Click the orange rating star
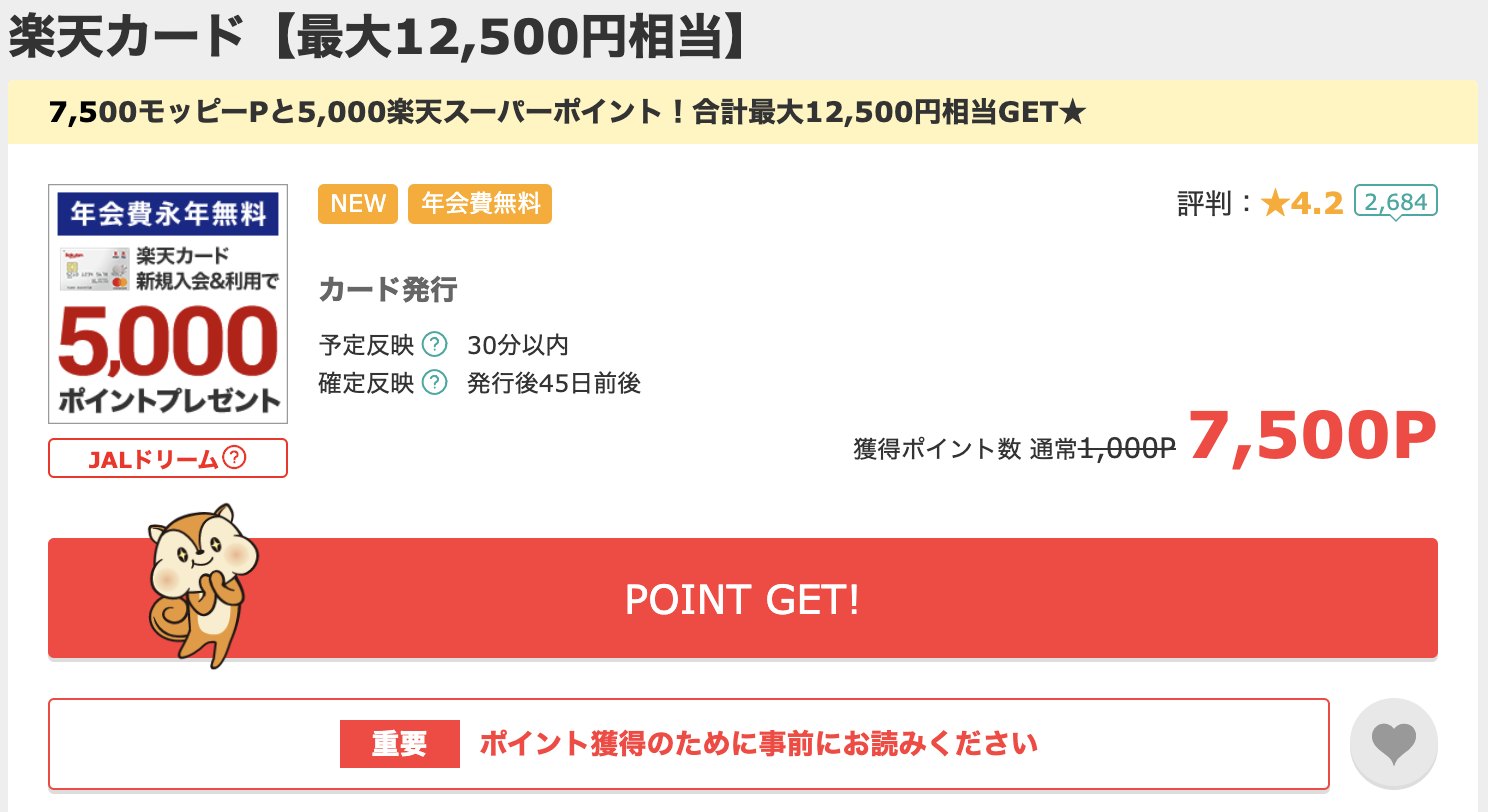The width and height of the screenshot is (1488, 812). [1275, 204]
